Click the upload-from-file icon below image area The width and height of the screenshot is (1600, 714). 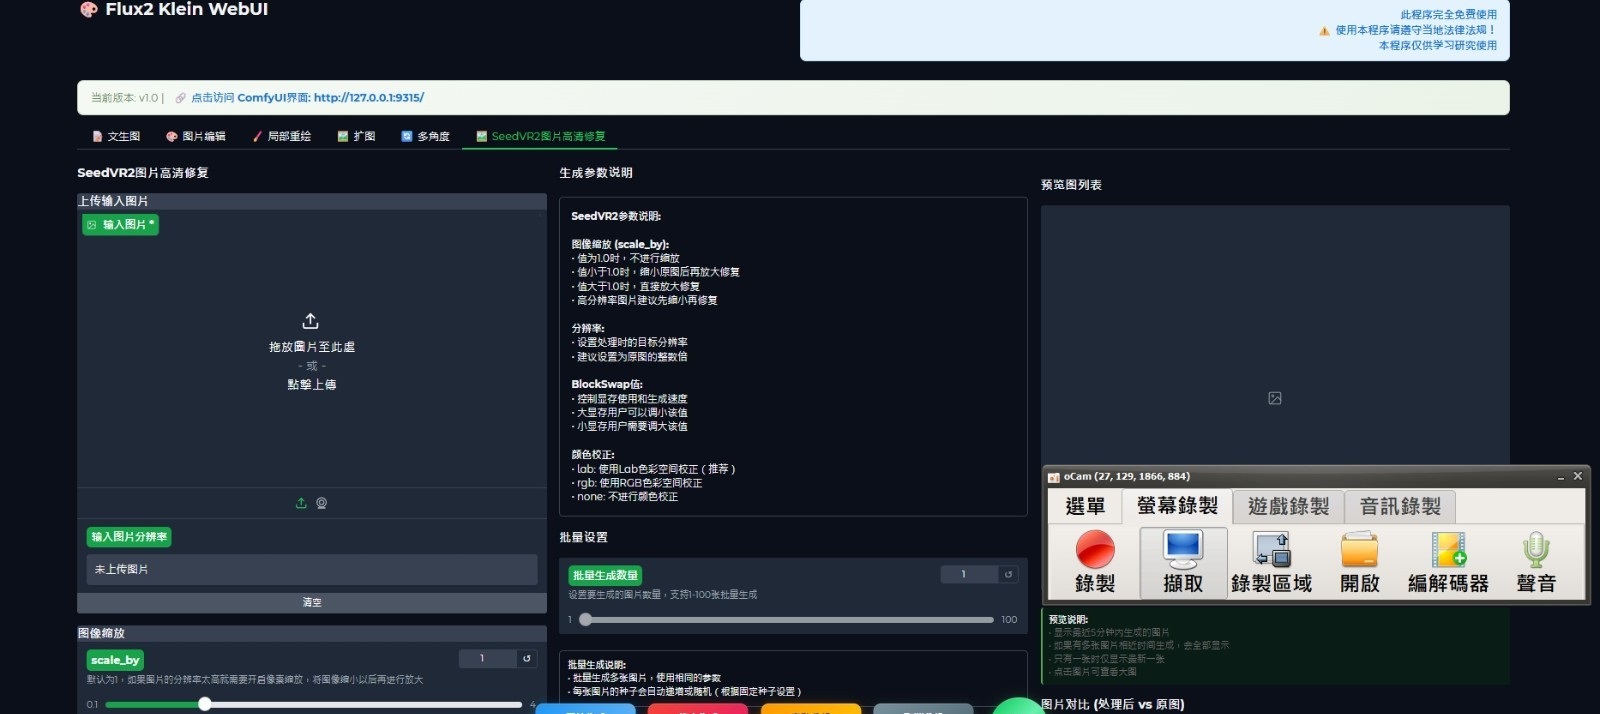click(301, 503)
